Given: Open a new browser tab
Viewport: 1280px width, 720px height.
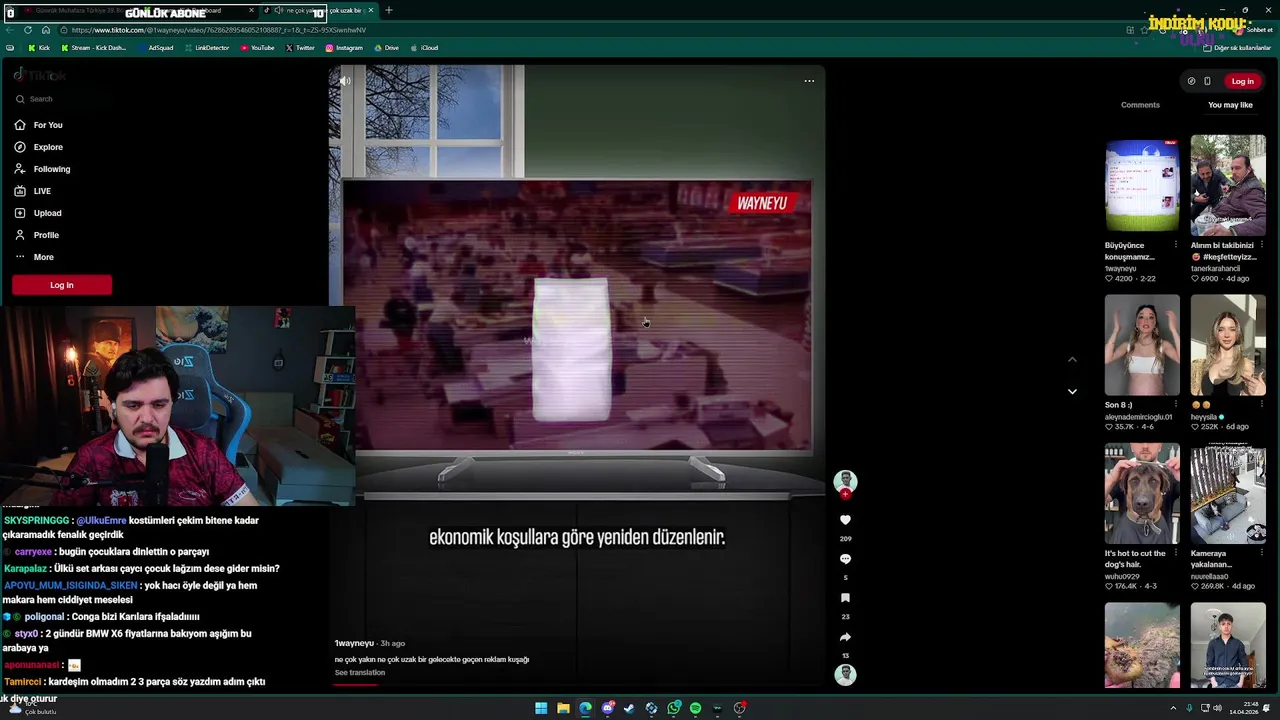Looking at the screenshot, I should [x=389, y=10].
